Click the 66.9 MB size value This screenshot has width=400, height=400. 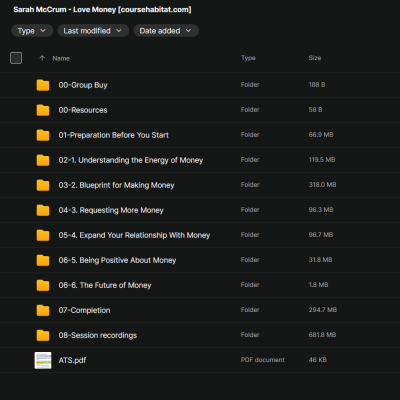(321, 135)
